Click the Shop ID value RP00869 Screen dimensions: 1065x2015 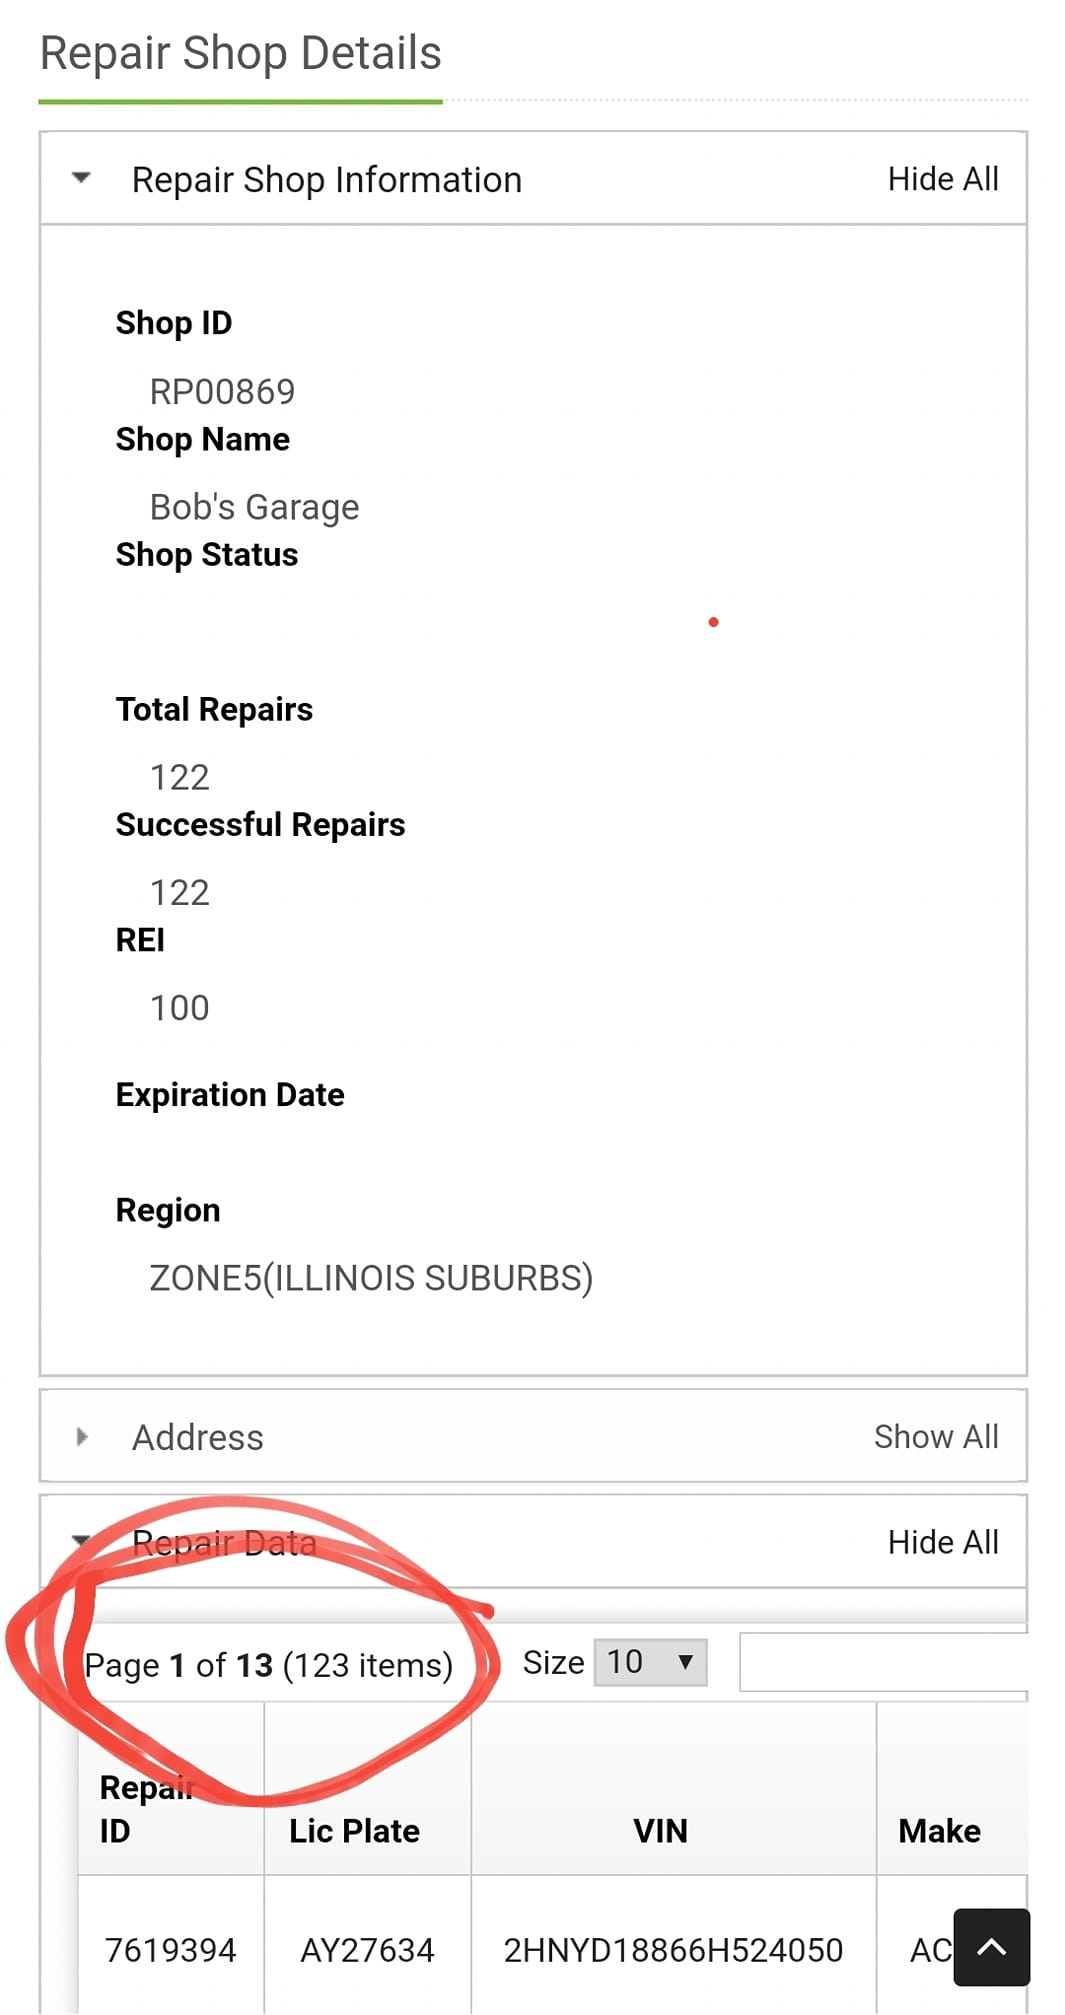[x=222, y=392]
